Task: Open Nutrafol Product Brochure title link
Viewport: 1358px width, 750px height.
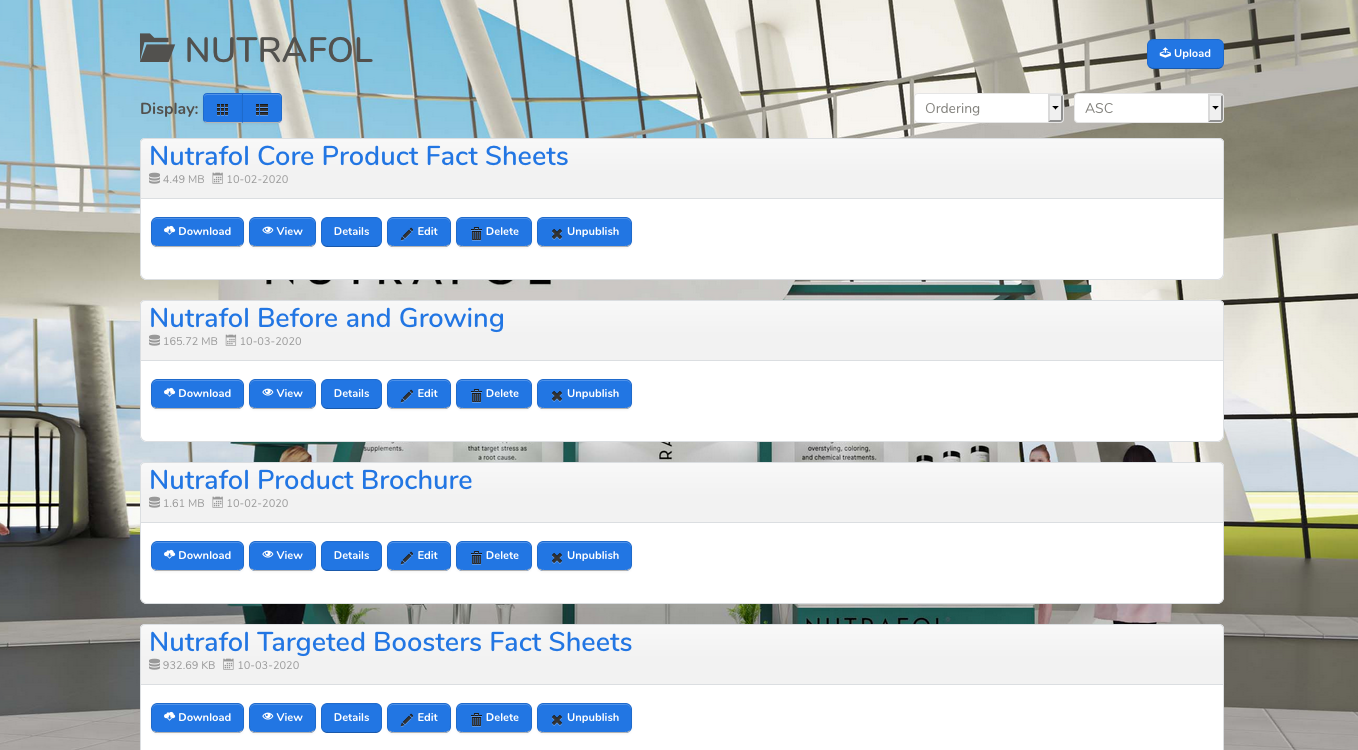Action: [x=311, y=480]
